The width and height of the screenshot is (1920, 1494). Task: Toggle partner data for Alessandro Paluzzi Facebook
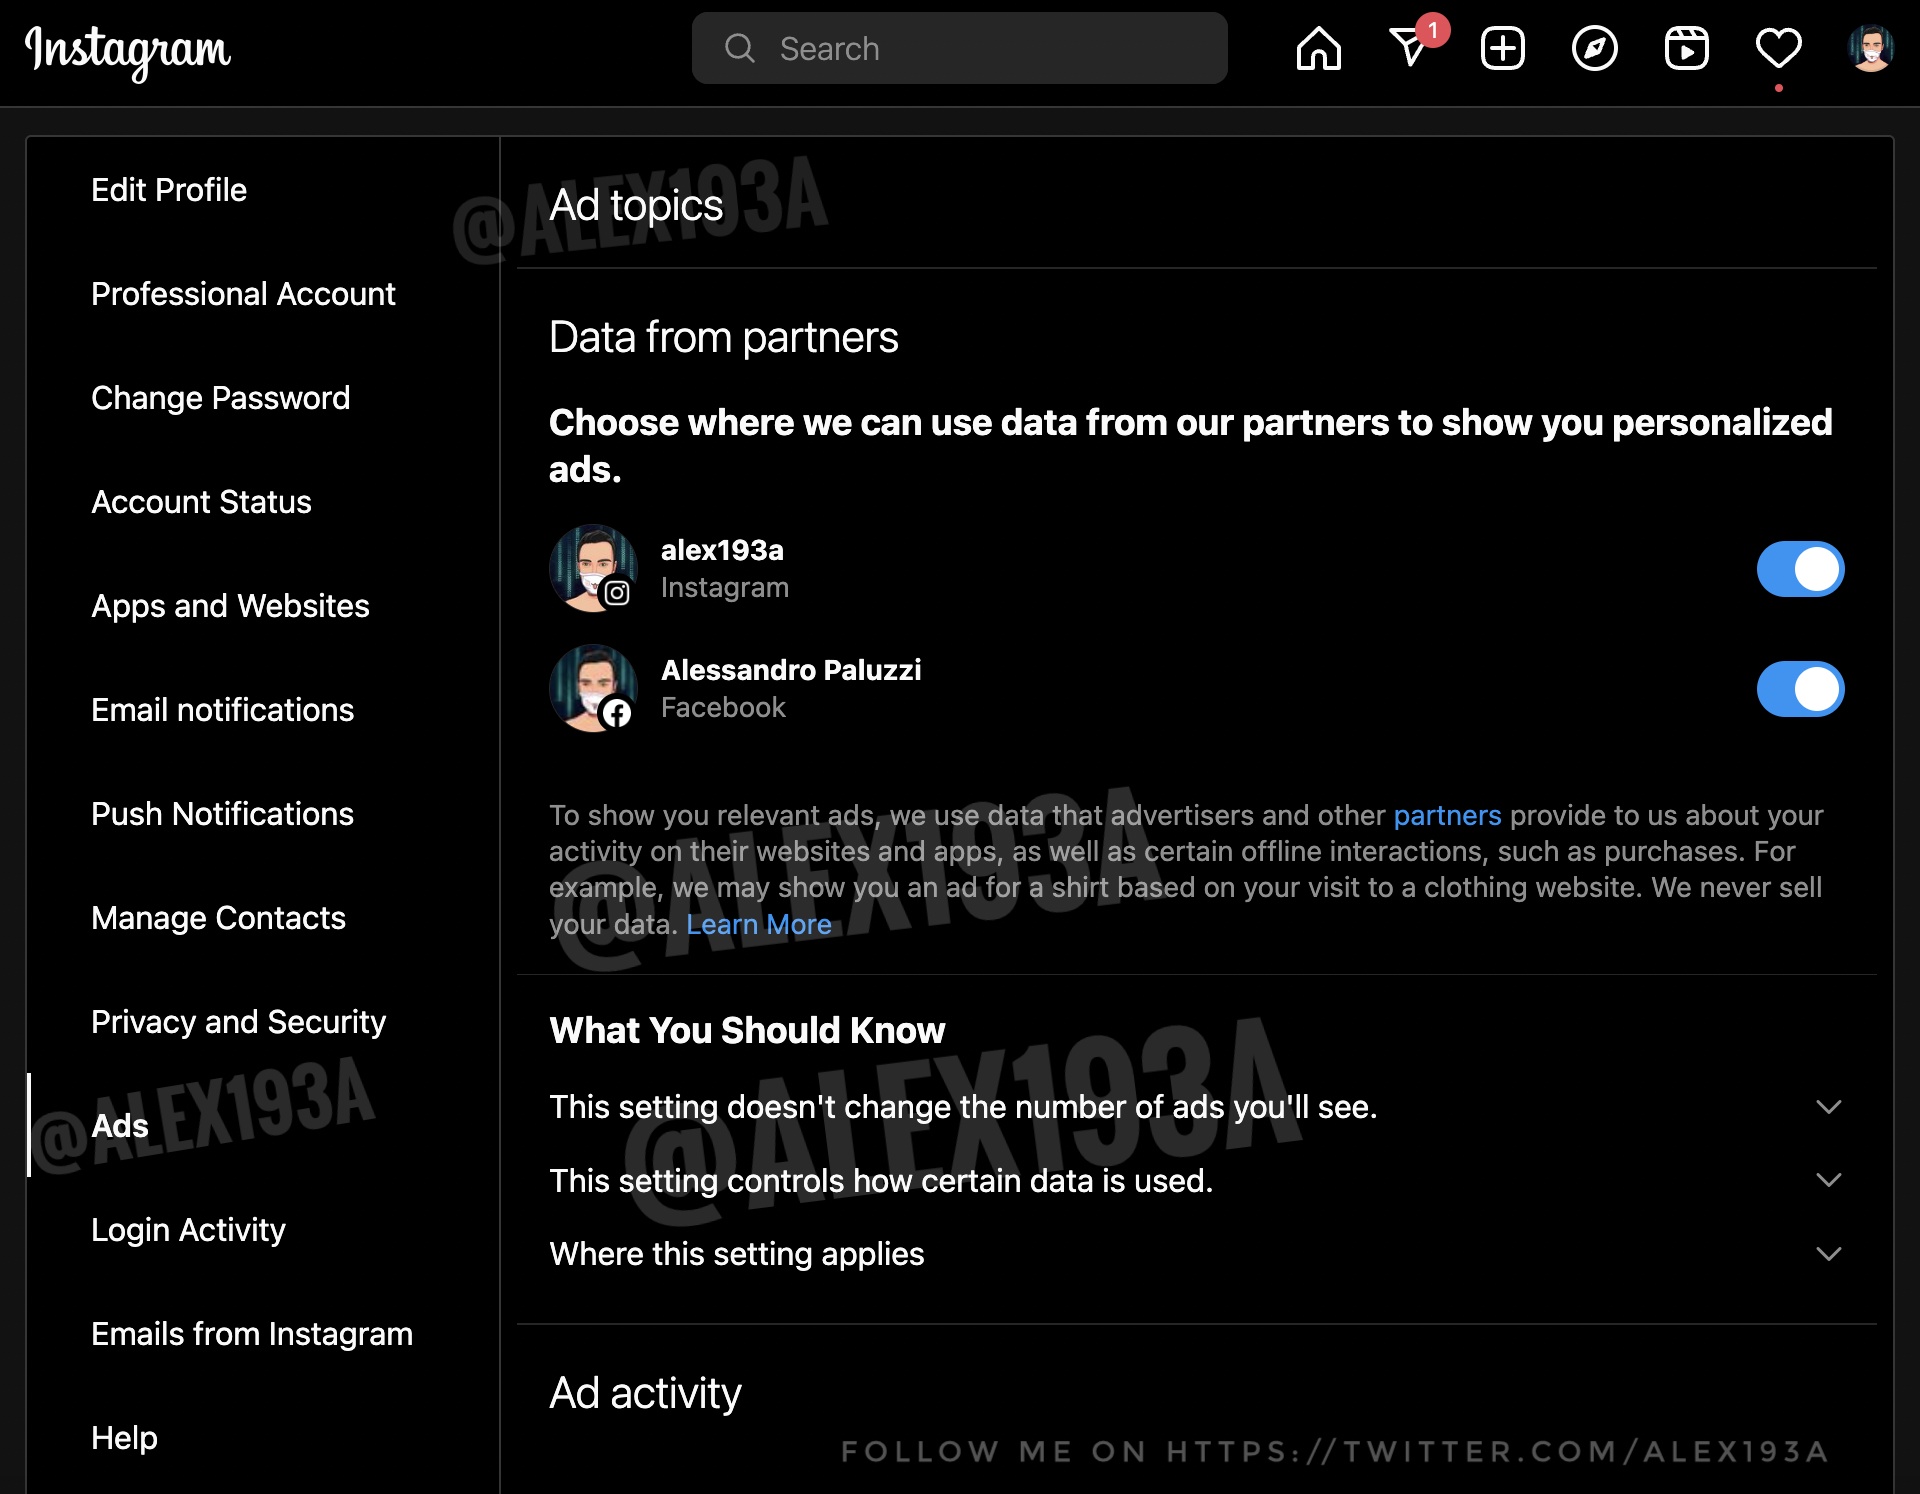(1800, 689)
